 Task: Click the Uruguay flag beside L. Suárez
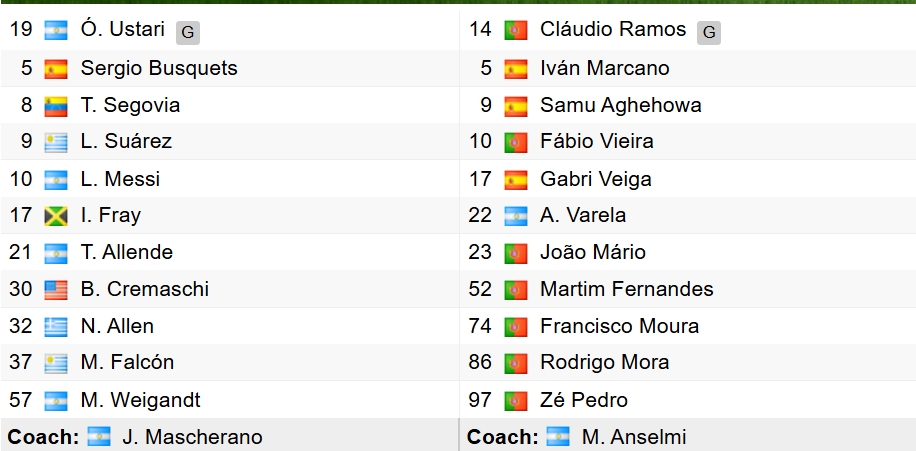[56, 142]
